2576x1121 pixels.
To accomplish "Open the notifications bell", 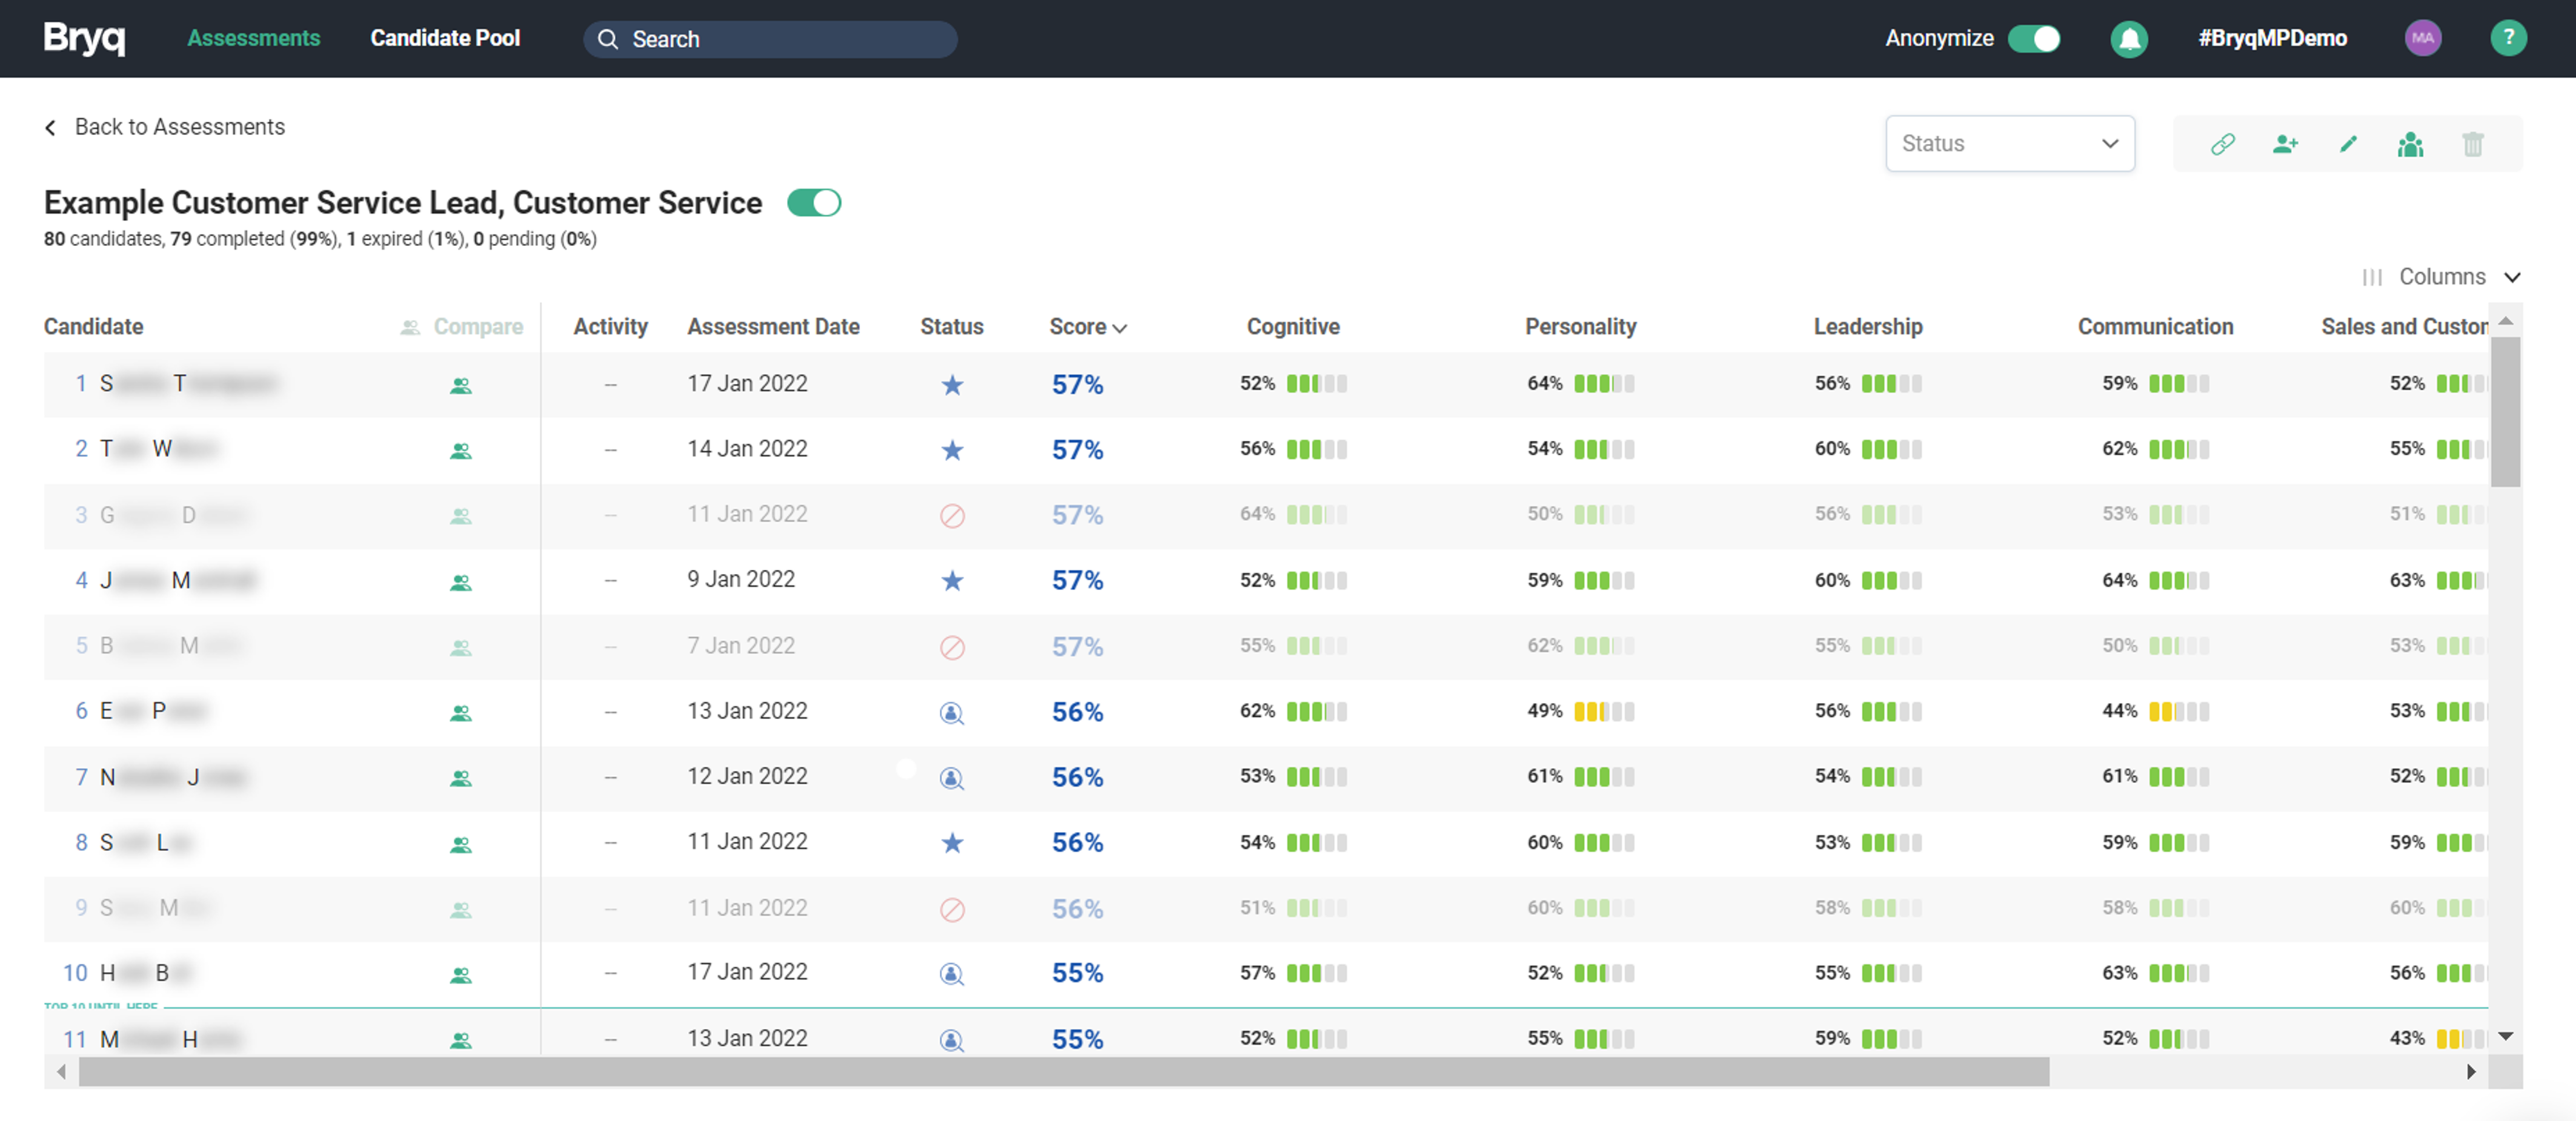I will [x=2129, y=38].
